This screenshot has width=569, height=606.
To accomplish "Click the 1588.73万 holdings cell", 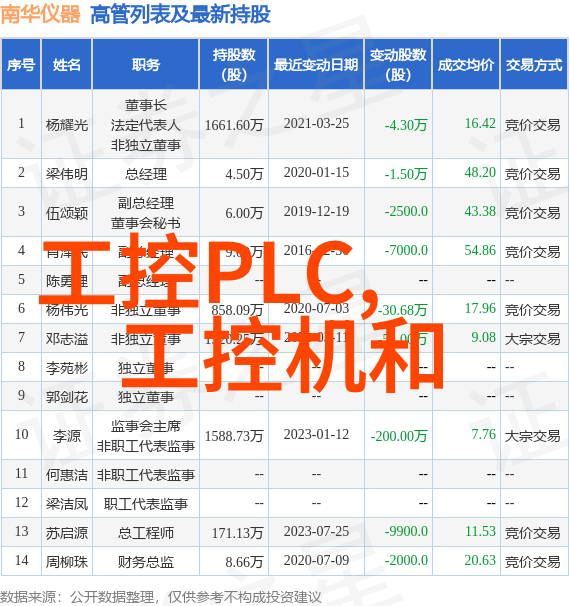I will (234, 436).
